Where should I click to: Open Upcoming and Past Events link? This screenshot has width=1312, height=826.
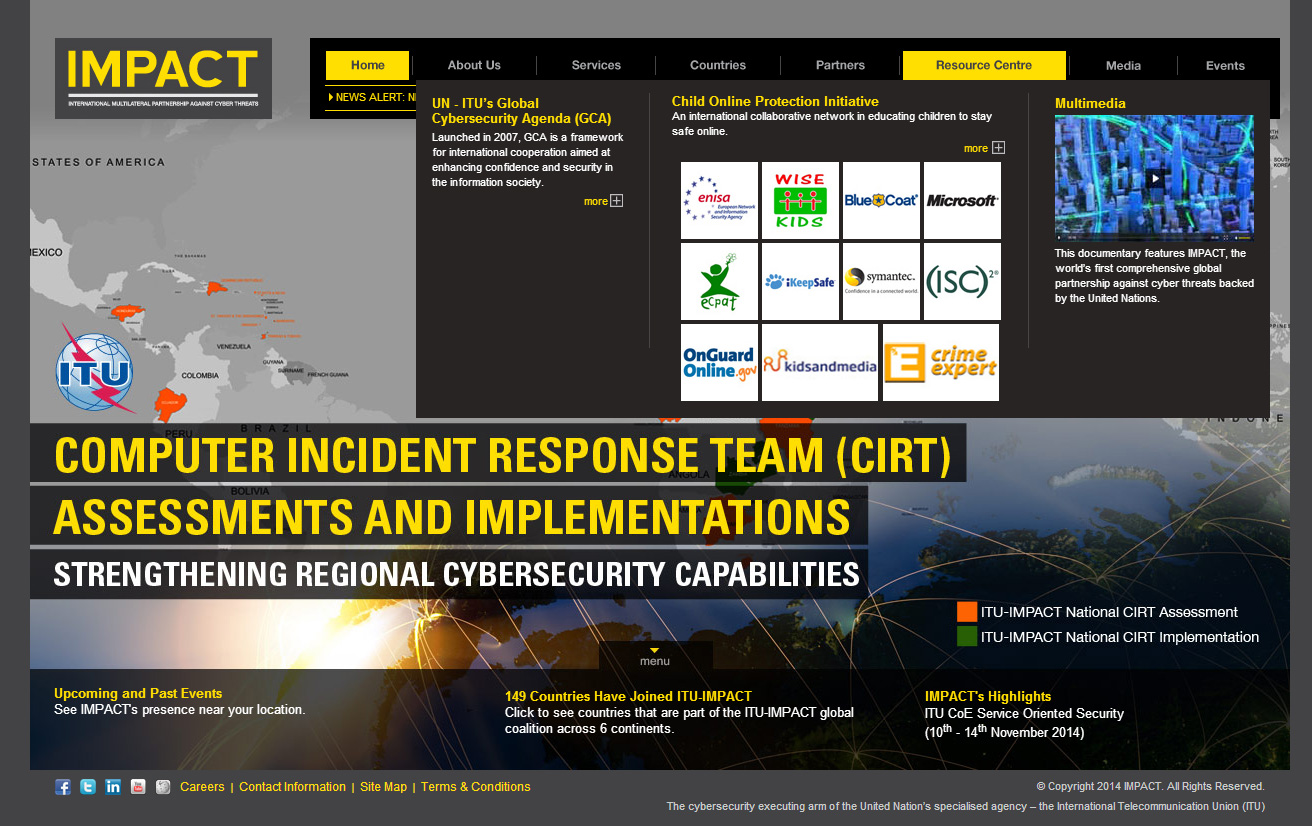coord(138,693)
